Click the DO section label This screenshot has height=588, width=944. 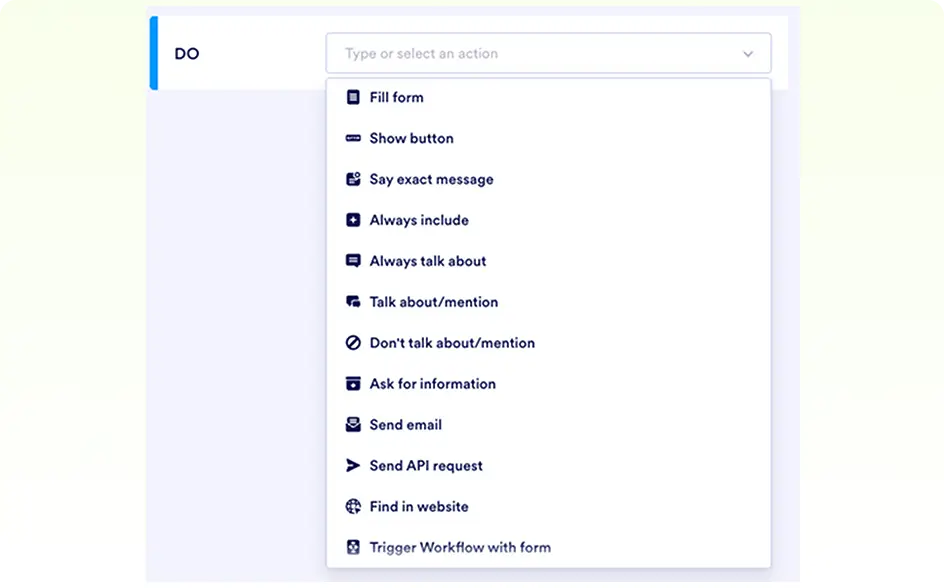click(187, 54)
